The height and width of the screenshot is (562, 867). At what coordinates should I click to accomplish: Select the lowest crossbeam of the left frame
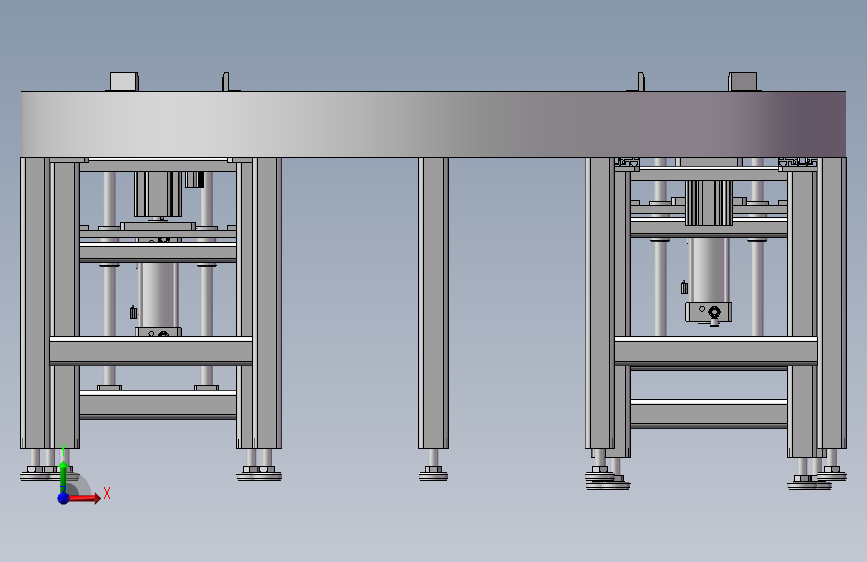point(158,404)
